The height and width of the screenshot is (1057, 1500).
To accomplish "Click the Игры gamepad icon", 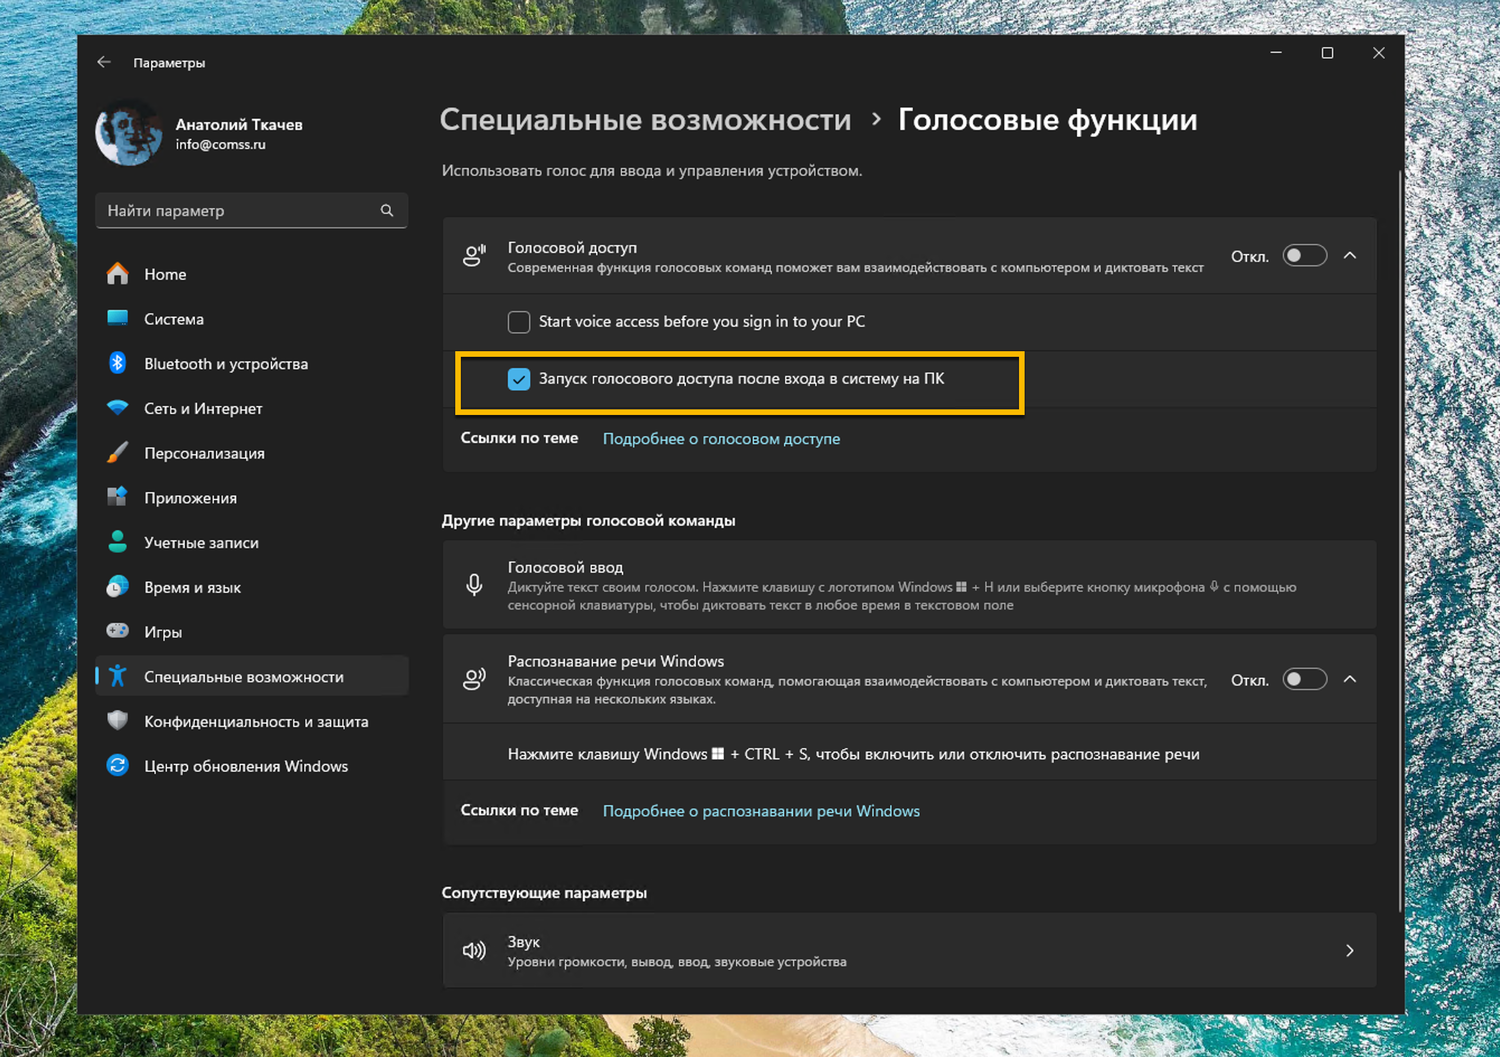I will point(118,631).
